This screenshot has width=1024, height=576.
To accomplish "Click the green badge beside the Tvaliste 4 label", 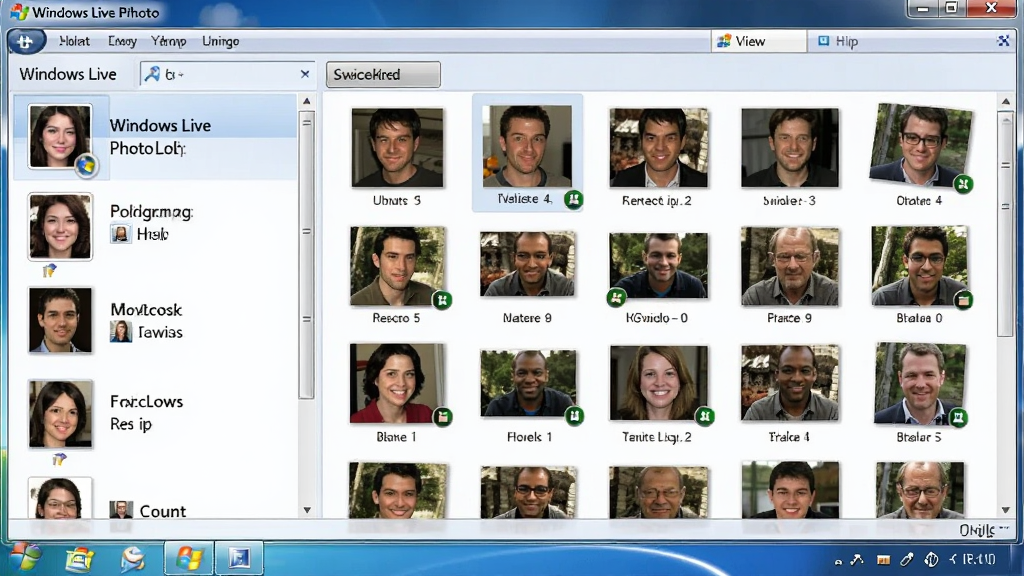I will (573, 199).
